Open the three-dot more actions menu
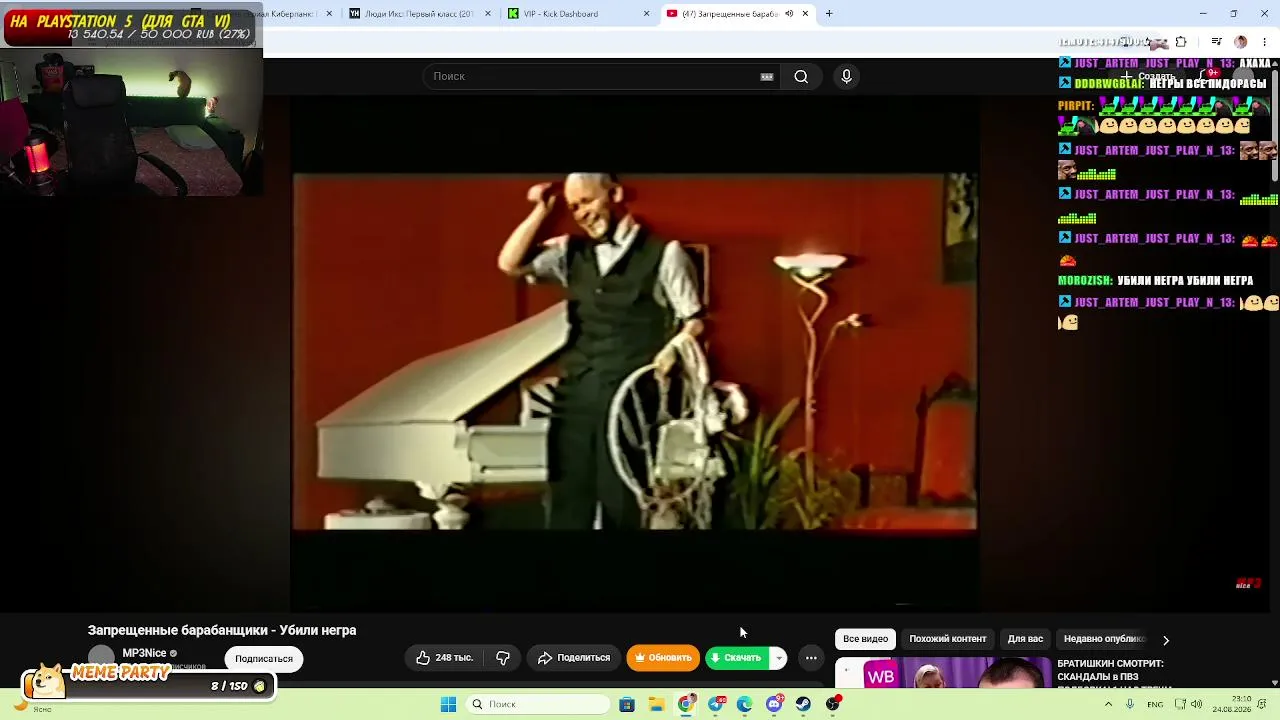The height and width of the screenshot is (720, 1280). point(811,658)
